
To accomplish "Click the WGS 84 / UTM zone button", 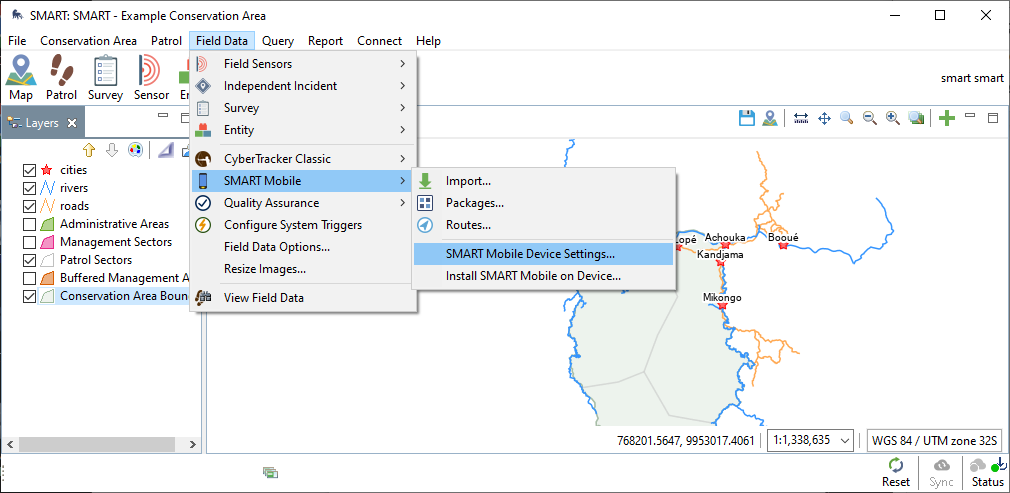I will [x=933, y=440].
